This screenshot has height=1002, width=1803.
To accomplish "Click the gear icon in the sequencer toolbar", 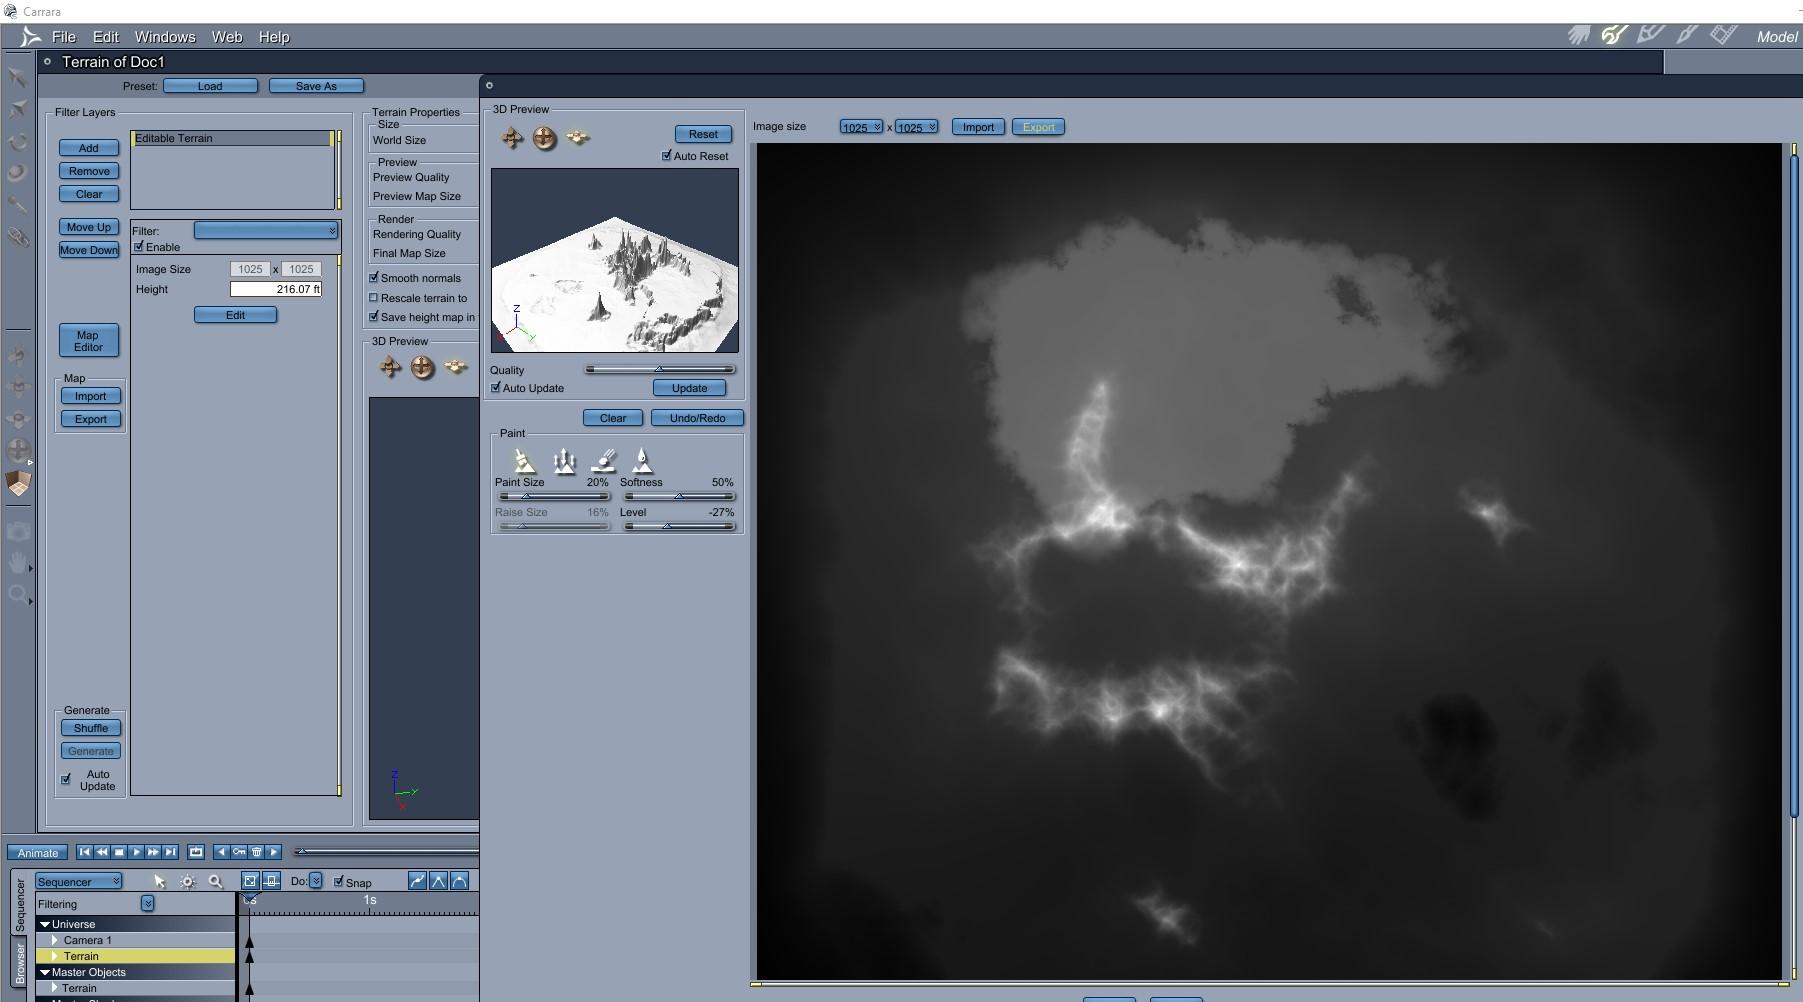I will [188, 881].
